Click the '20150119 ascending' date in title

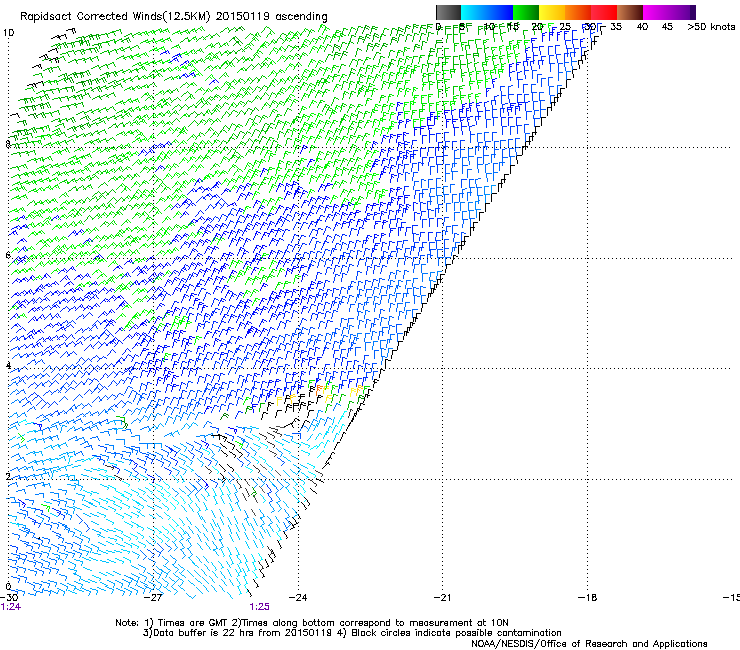(271, 17)
